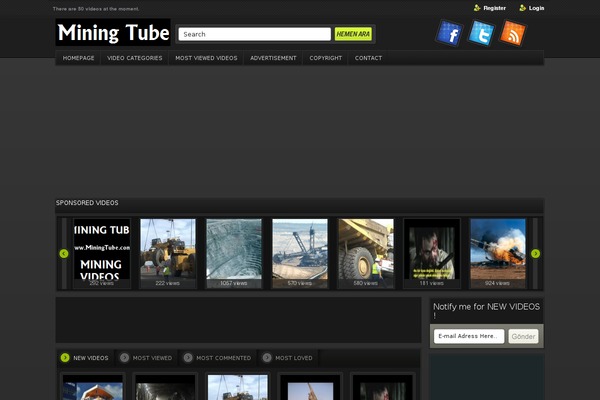
Task: Open the sponsored video with 1057 views
Action: 234,253
